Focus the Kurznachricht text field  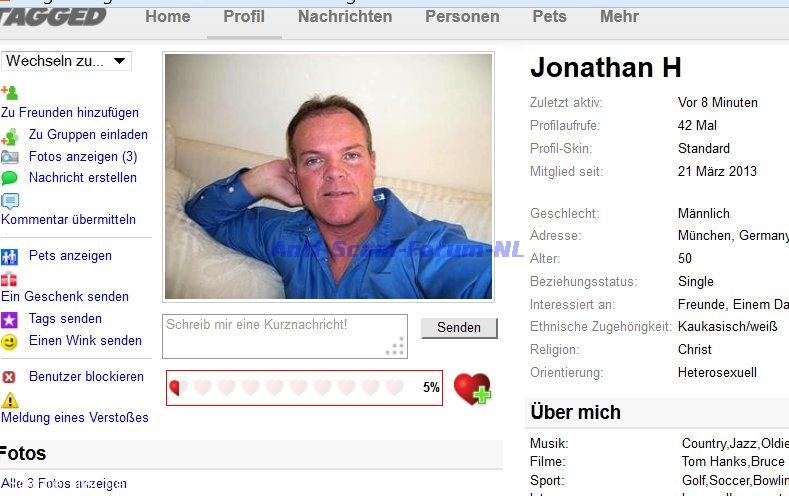click(285, 336)
